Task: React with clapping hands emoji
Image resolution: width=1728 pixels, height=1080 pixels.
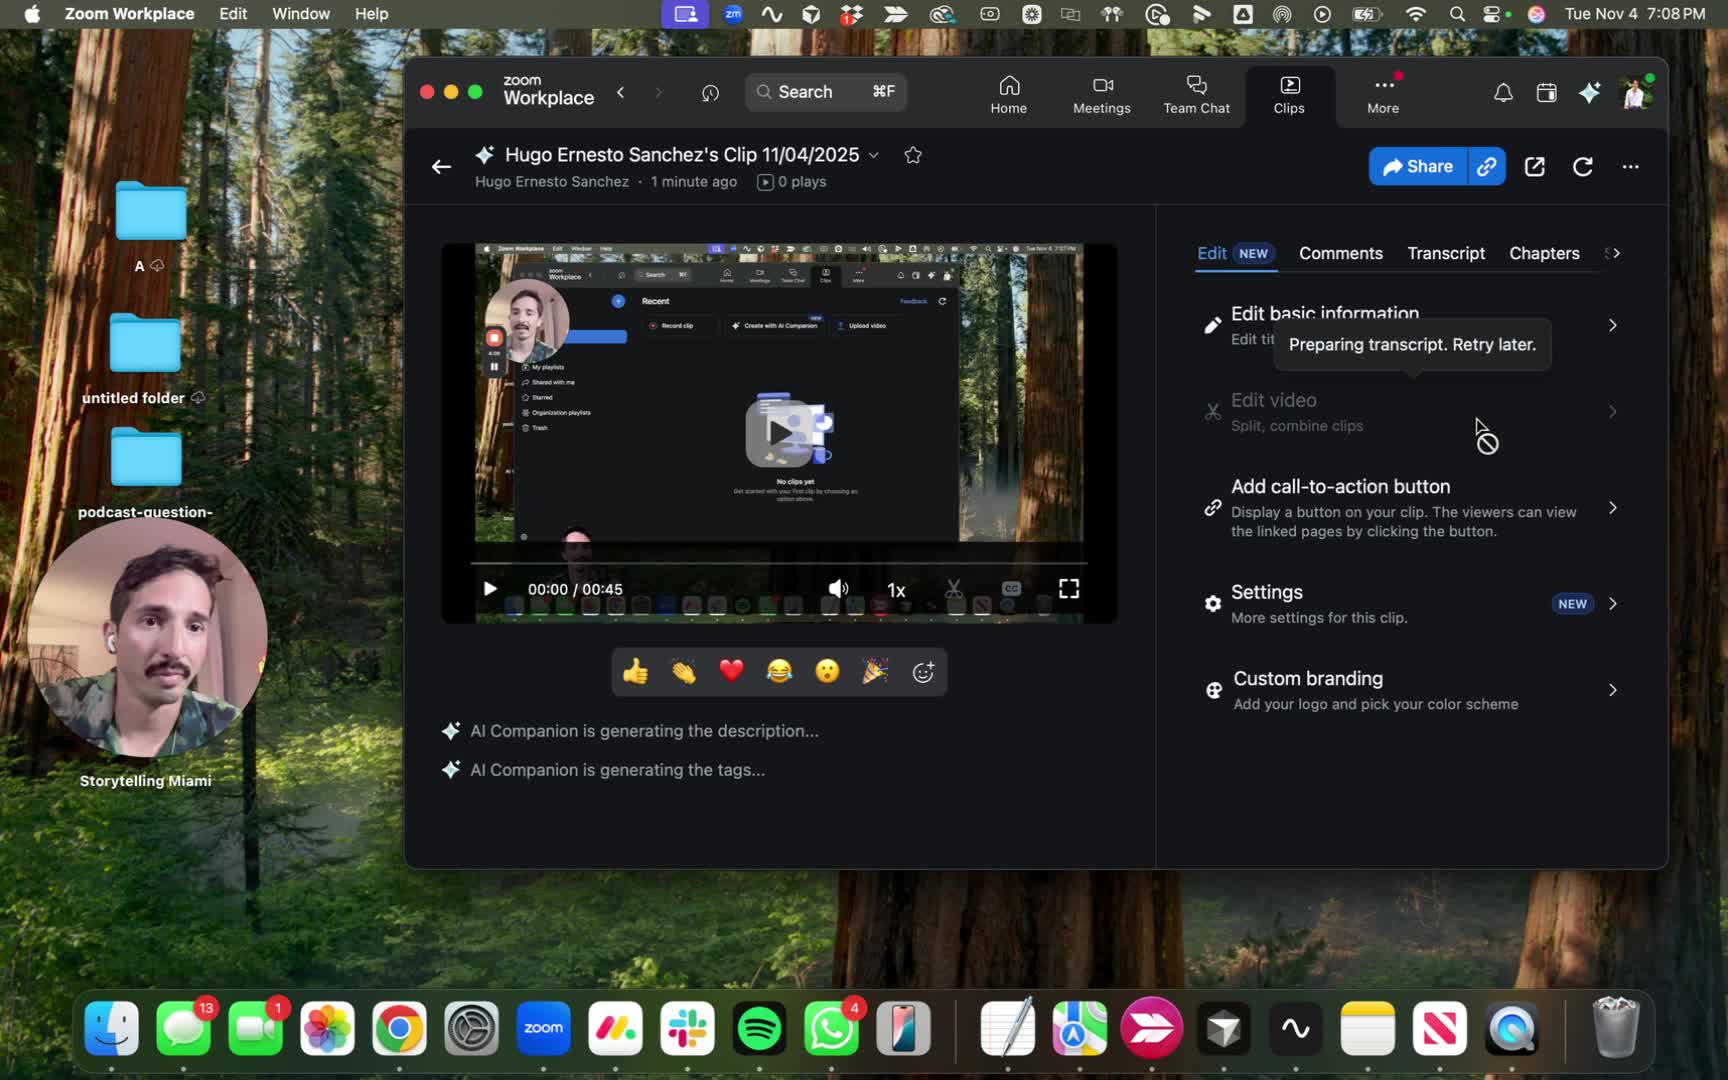Action: [683, 671]
